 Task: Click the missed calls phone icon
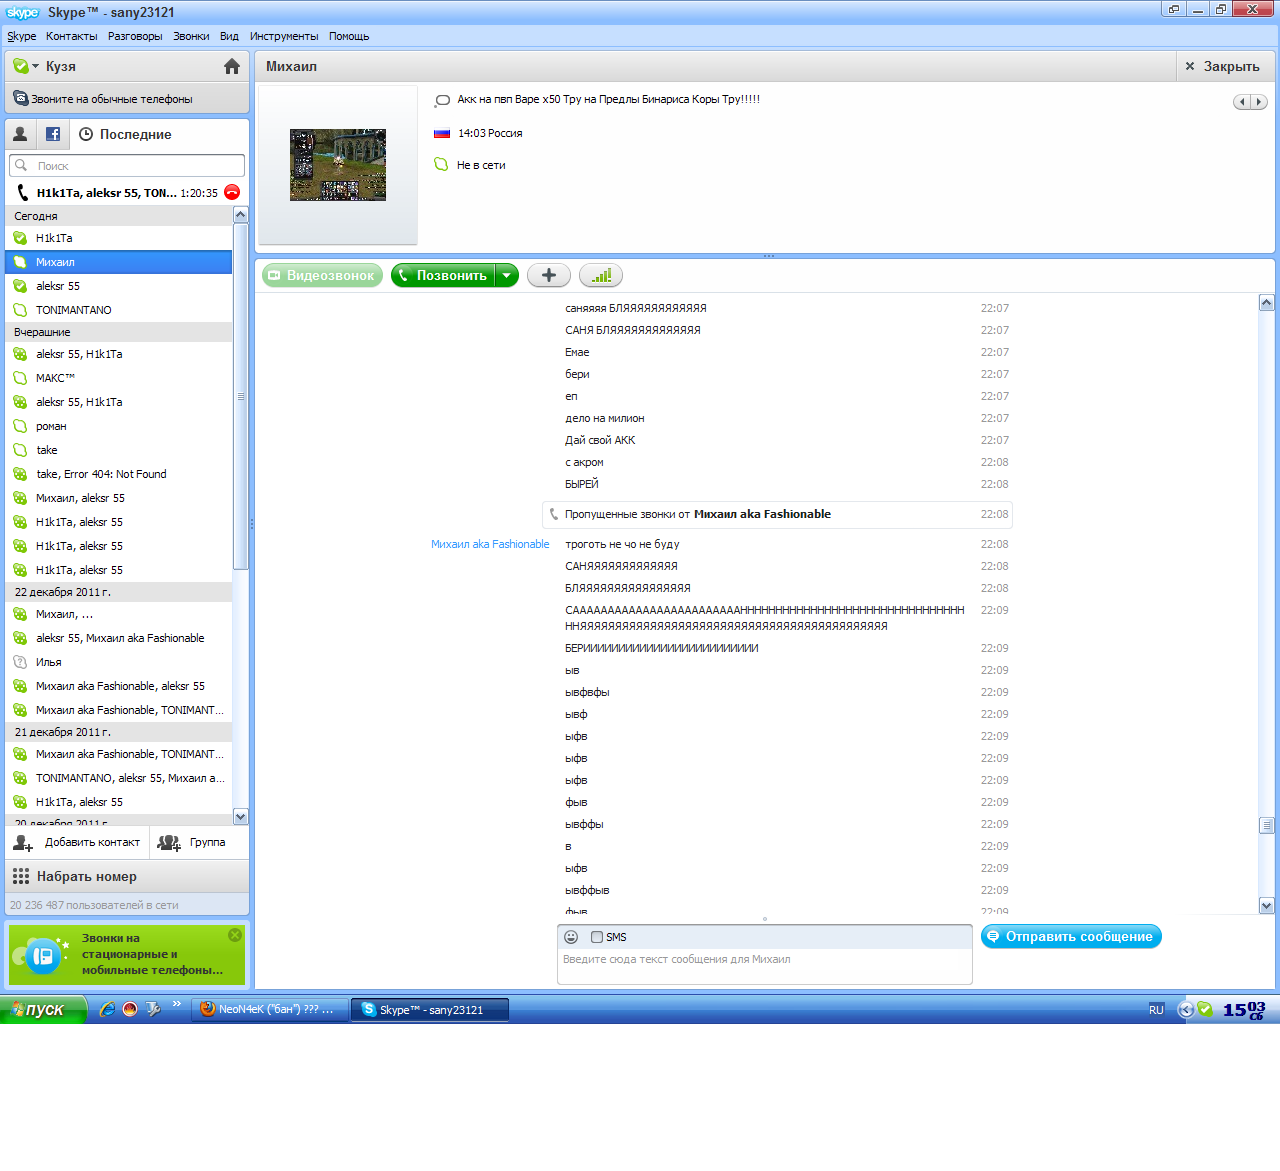point(554,514)
